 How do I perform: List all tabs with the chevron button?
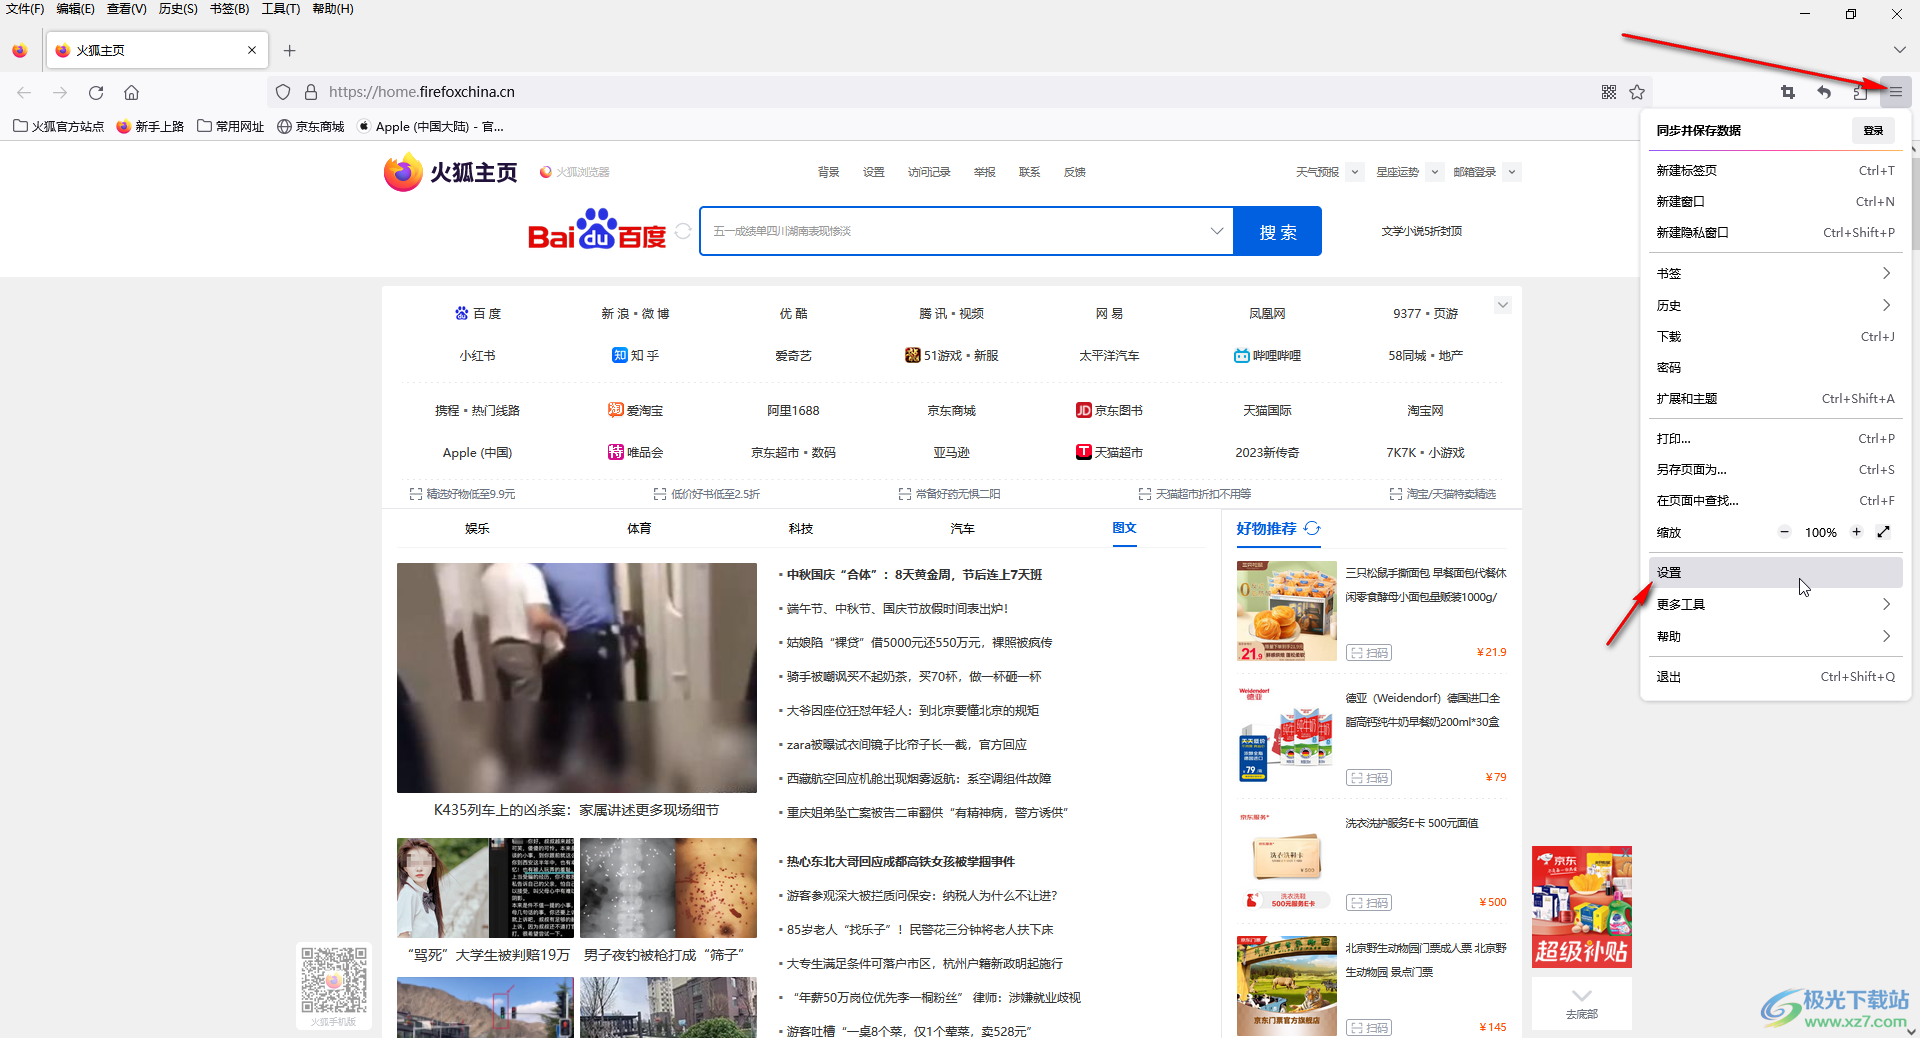(1899, 50)
